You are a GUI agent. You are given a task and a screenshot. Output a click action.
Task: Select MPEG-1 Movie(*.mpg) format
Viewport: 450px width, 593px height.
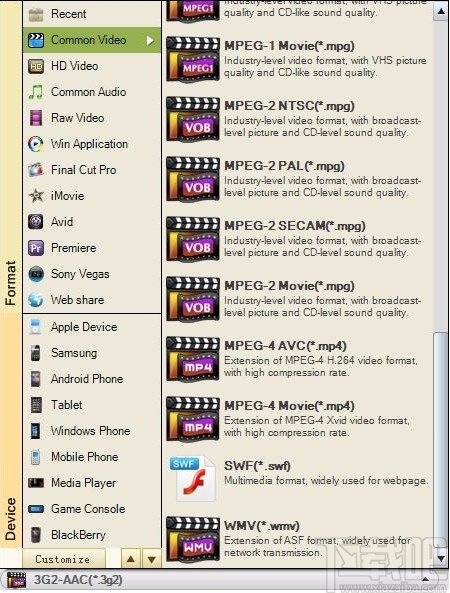(299, 59)
